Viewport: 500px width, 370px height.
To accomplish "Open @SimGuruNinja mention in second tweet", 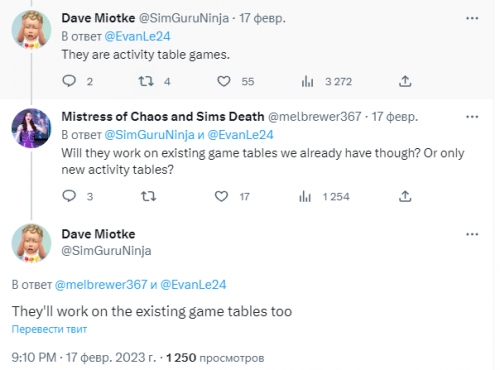I will (x=149, y=135).
